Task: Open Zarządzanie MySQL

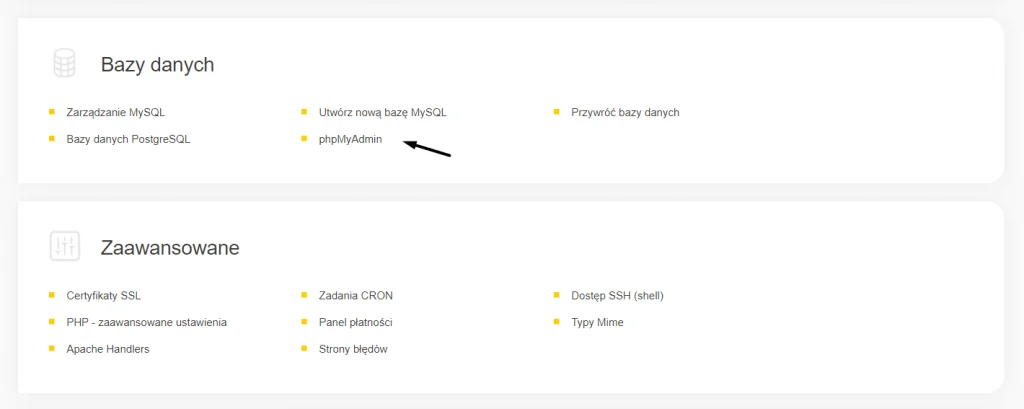Action: [116, 112]
